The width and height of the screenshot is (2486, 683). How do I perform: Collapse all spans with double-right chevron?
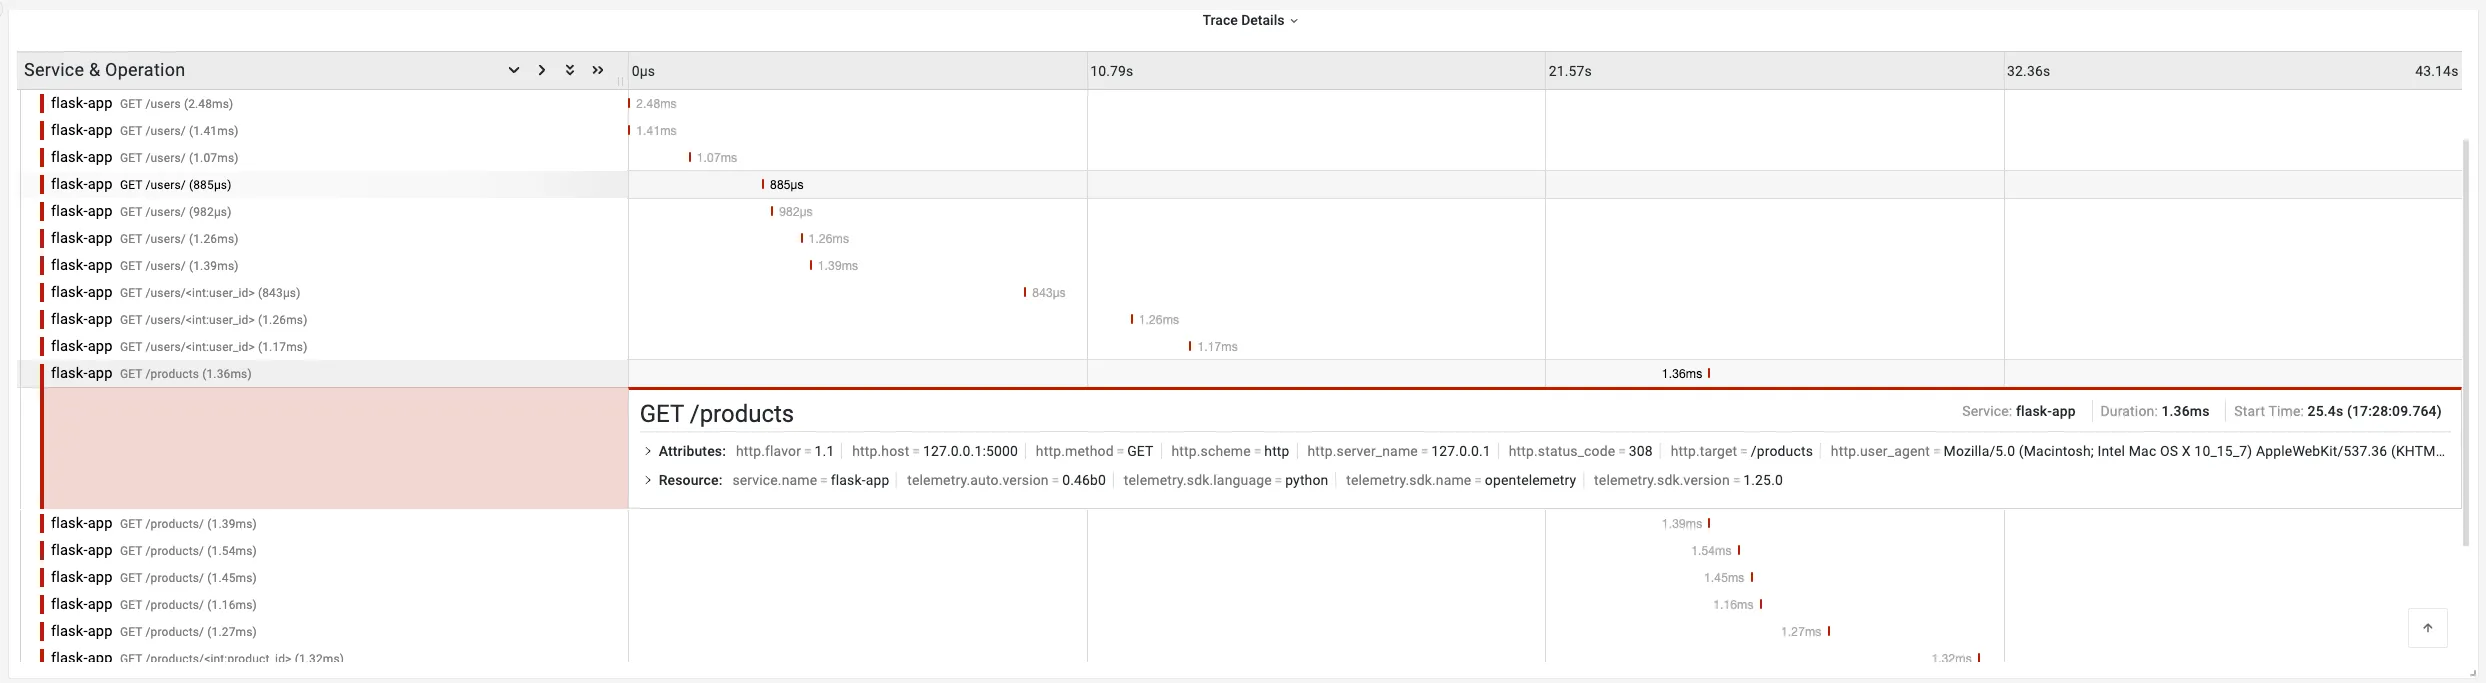click(x=597, y=70)
